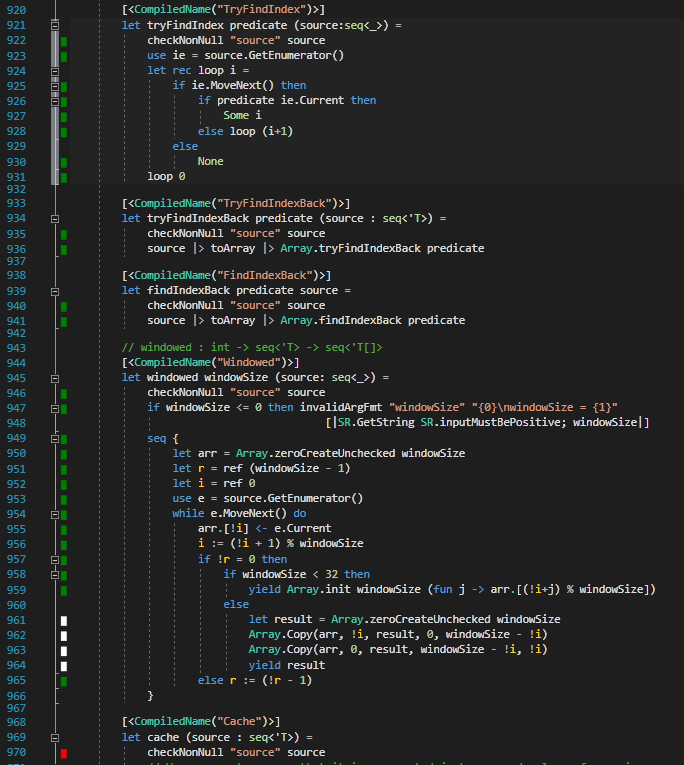Click the green coverage marker on line 946
Image resolution: width=684 pixels, height=765 pixels.
pyautogui.click(x=64, y=394)
